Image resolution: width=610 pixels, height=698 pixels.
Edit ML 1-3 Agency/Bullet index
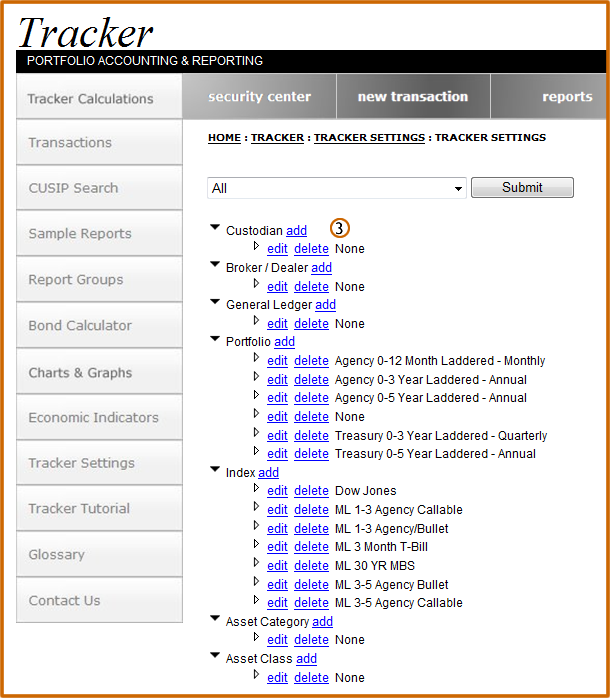click(x=277, y=528)
